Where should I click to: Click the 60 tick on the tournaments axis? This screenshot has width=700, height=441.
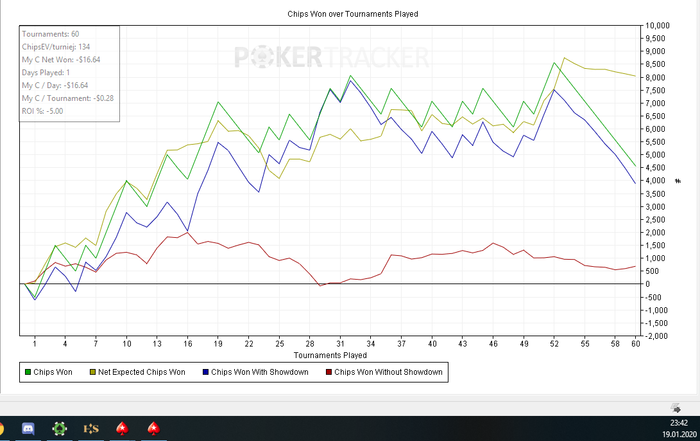[635, 344]
